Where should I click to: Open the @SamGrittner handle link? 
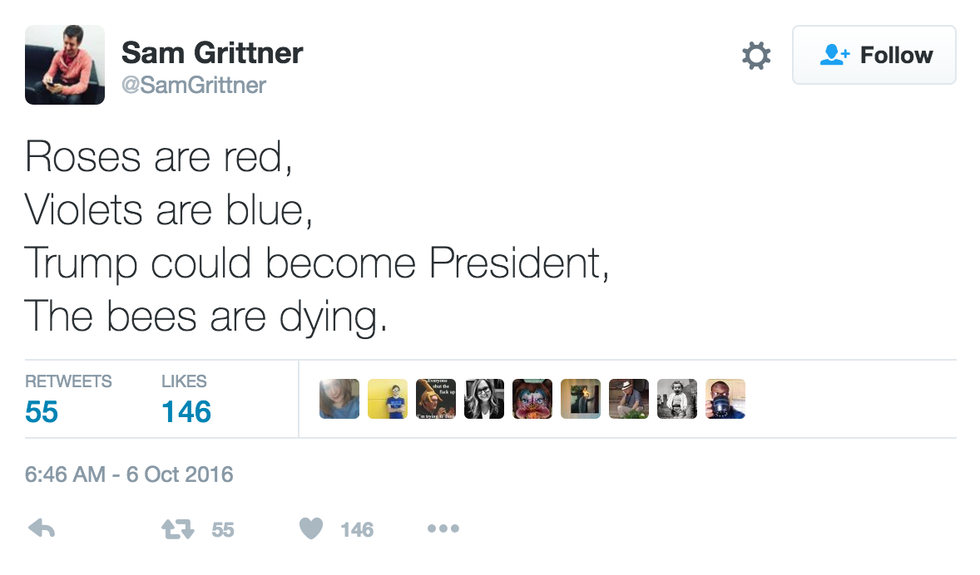(194, 85)
